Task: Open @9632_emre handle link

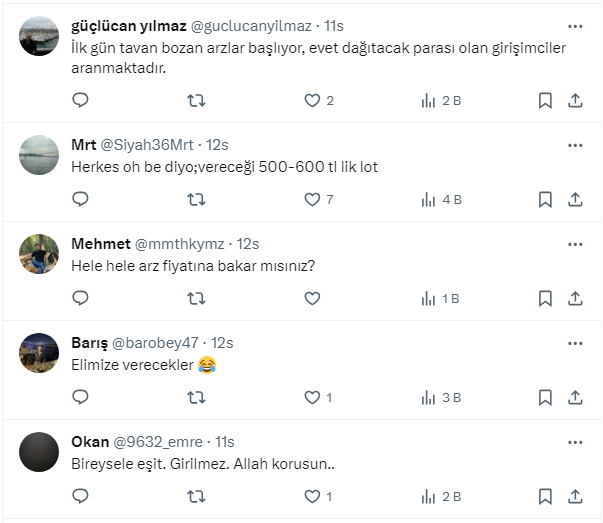Action: point(160,442)
